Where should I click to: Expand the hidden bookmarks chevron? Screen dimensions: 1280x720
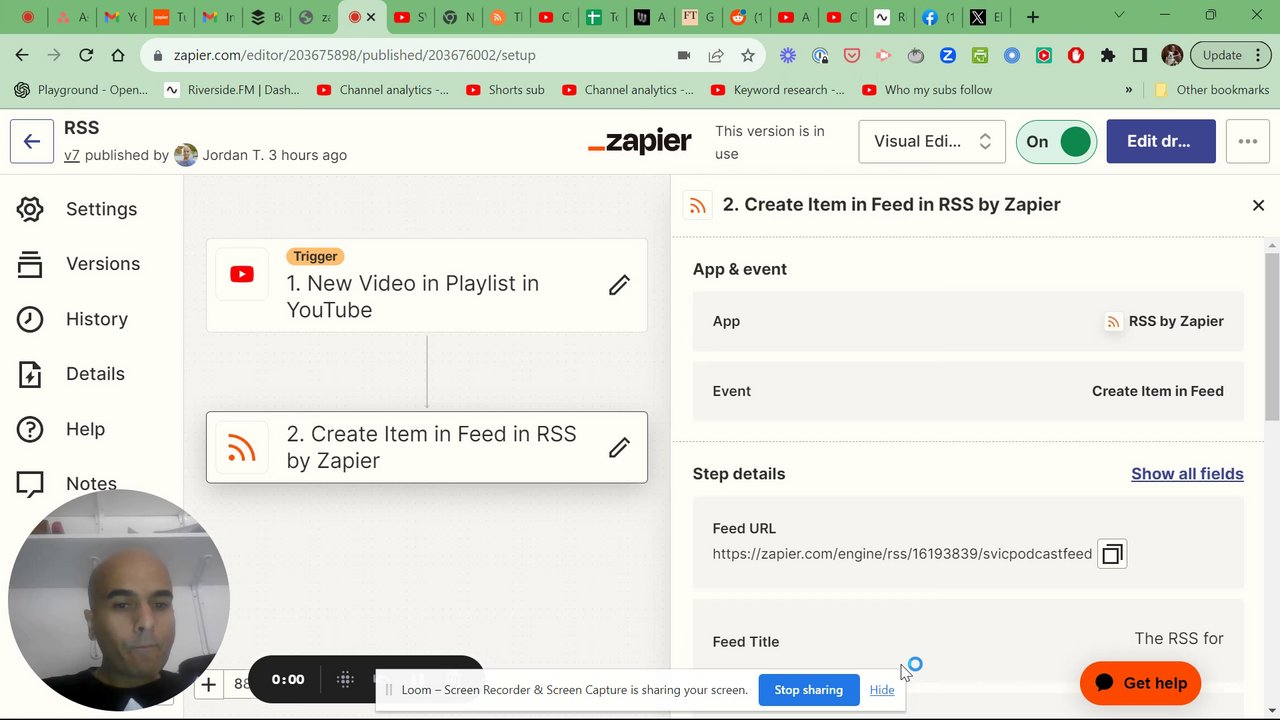[x=1129, y=90]
